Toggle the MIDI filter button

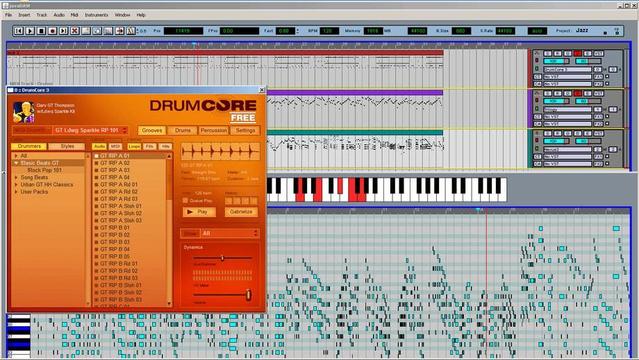tap(116, 146)
